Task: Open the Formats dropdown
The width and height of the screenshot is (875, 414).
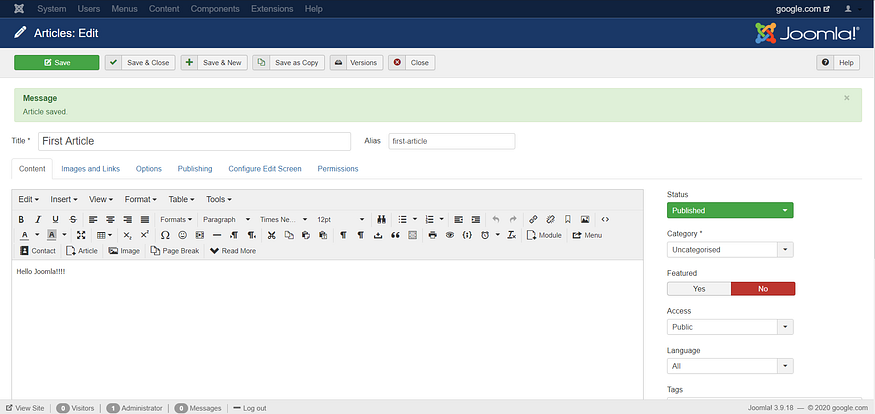Action: tap(176, 219)
